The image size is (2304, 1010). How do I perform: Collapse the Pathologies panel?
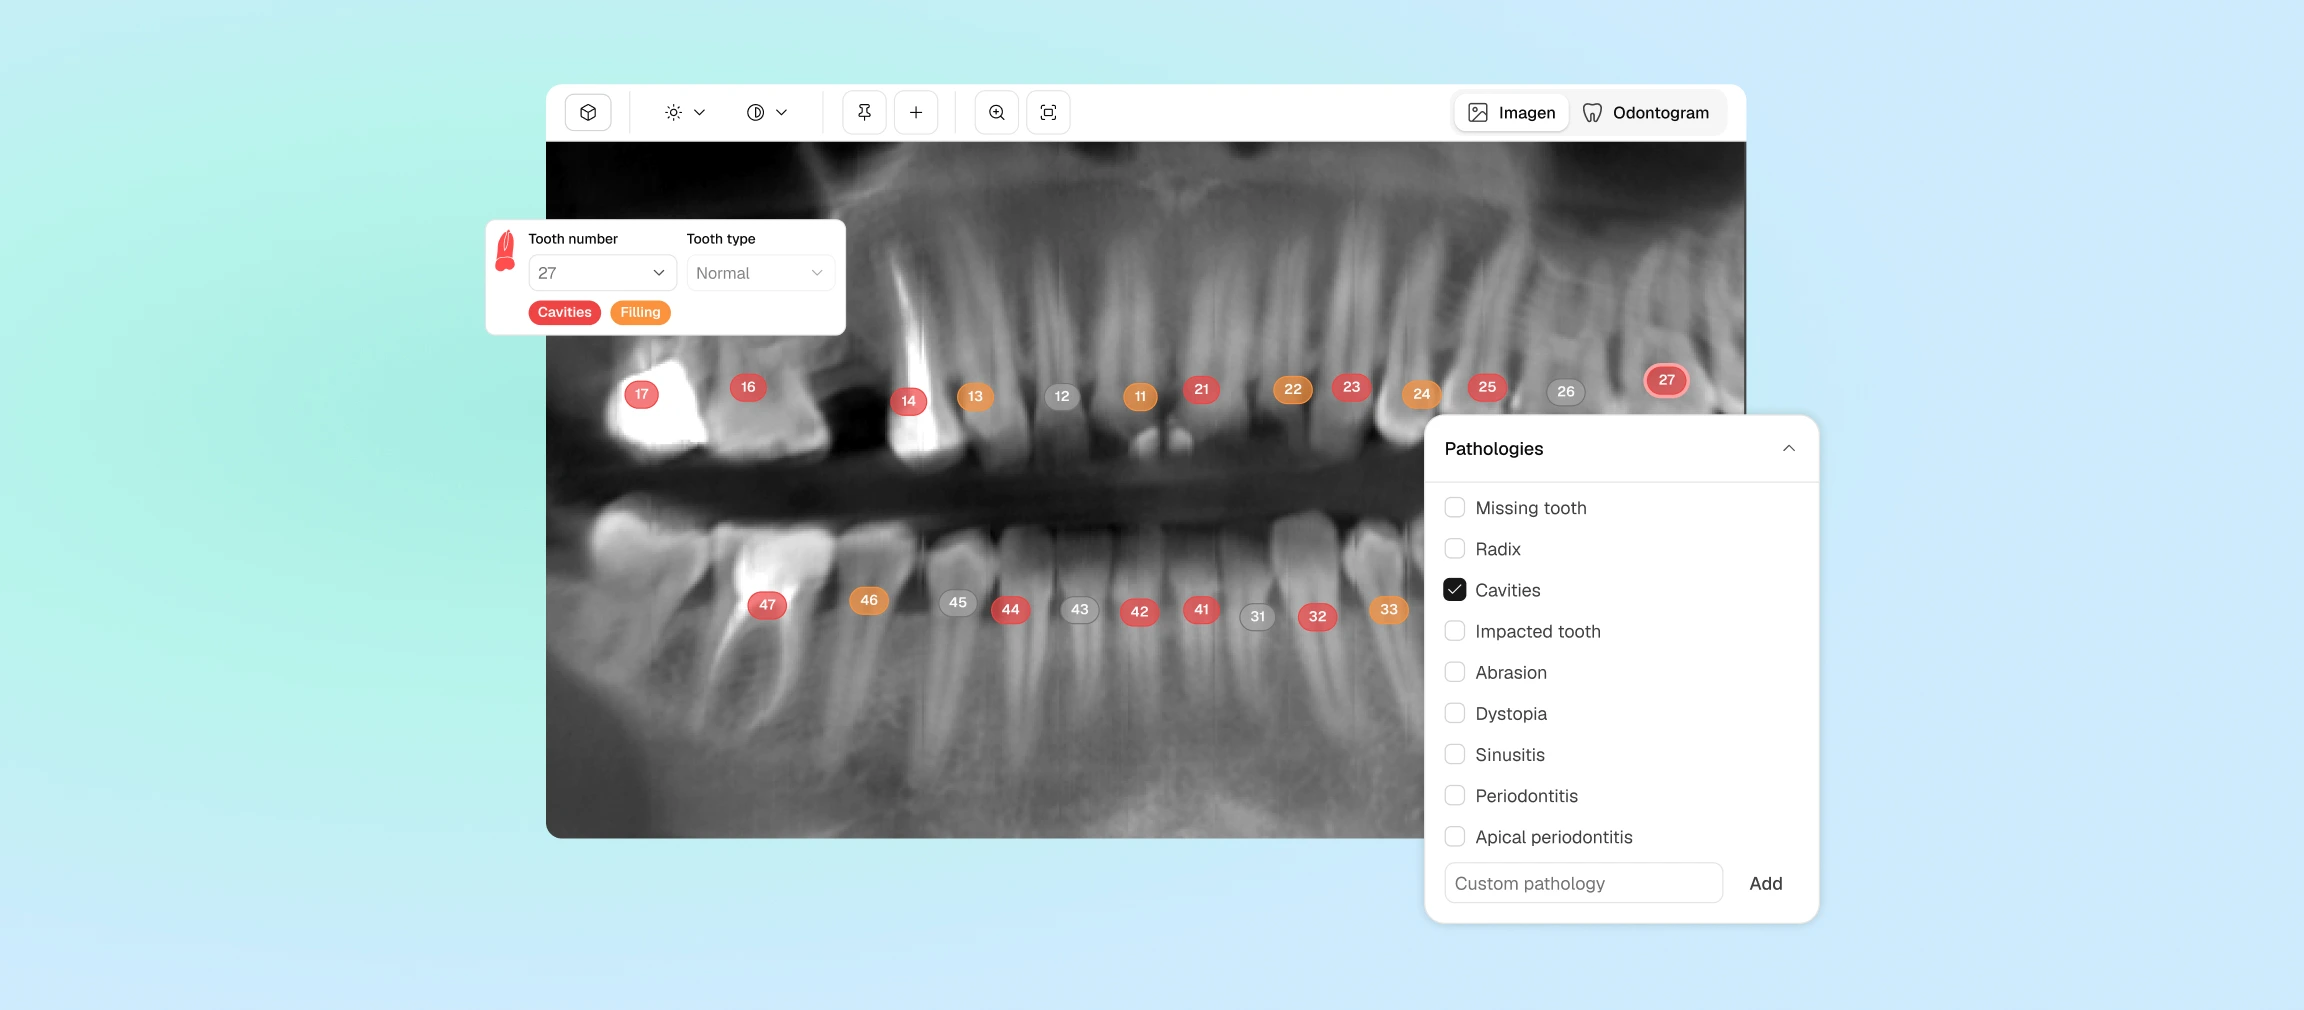(1788, 448)
